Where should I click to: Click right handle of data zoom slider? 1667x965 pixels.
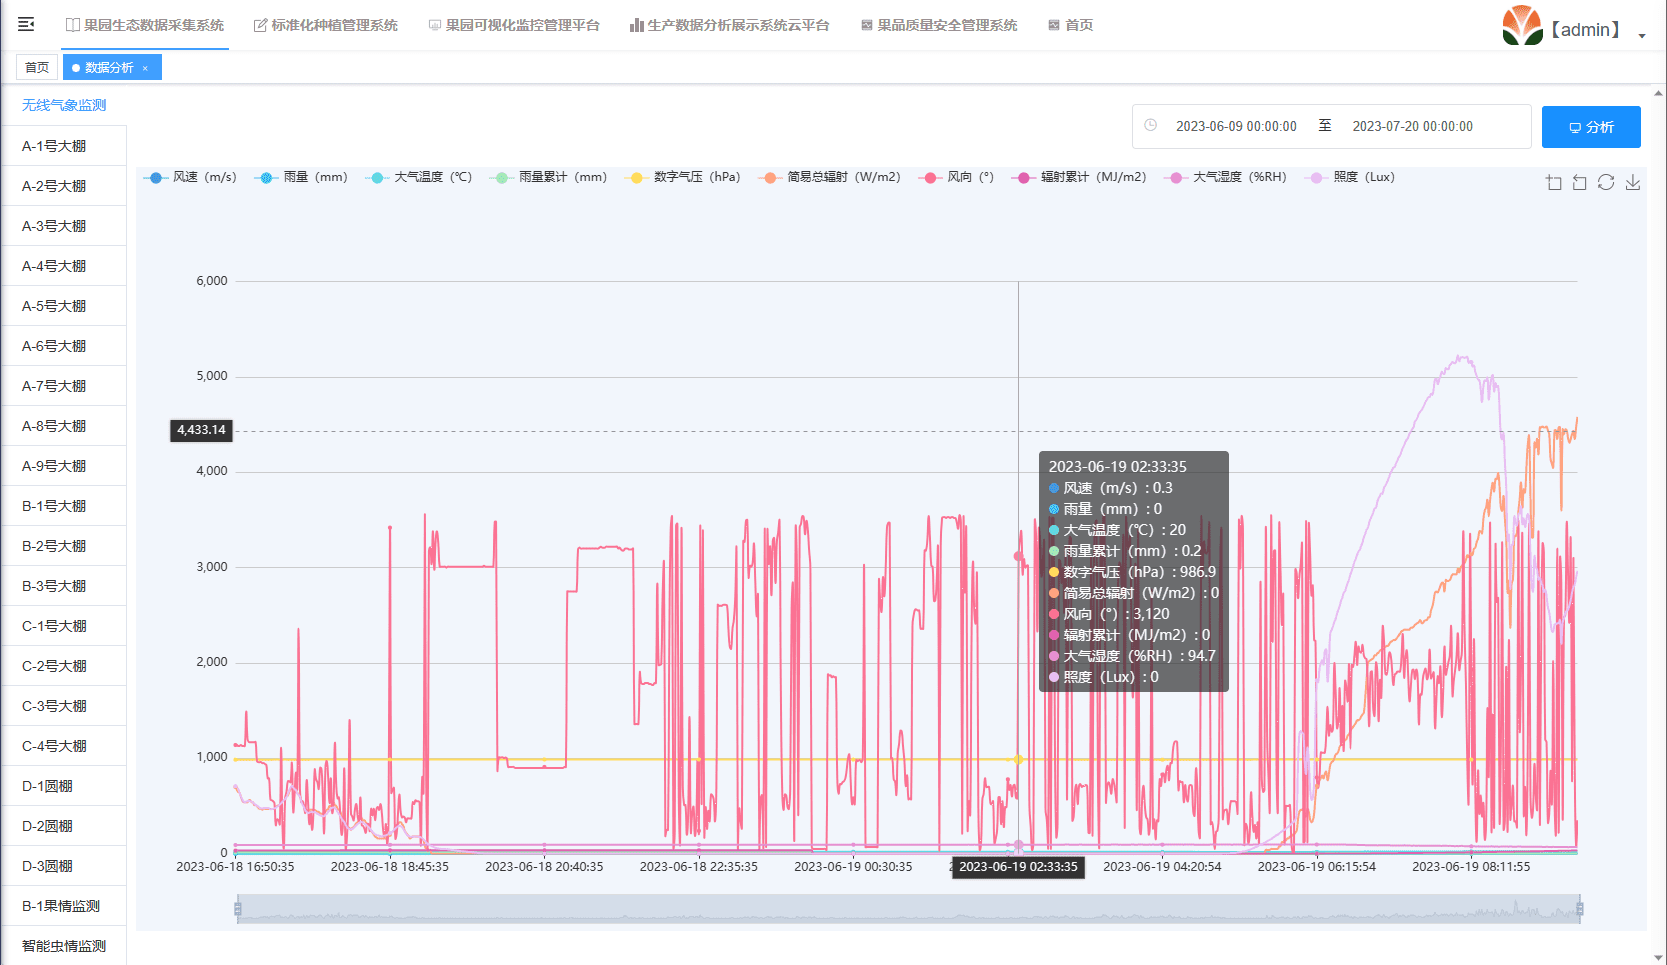[1580, 909]
